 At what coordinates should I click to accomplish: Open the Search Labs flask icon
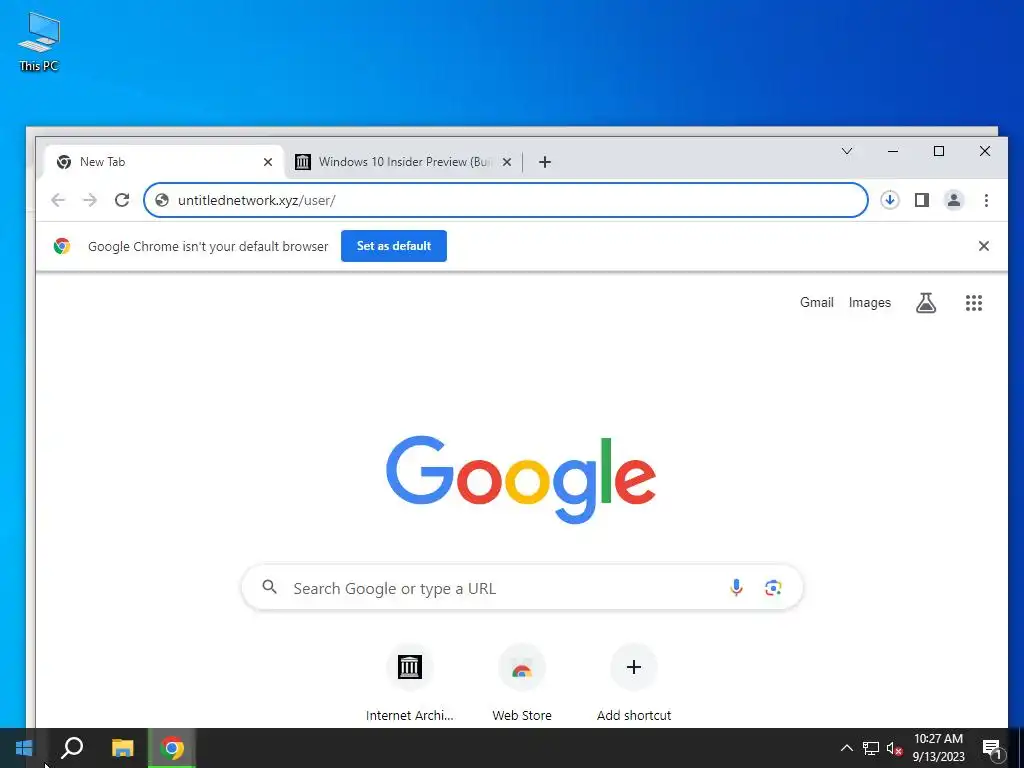click(x=926, y=302)
